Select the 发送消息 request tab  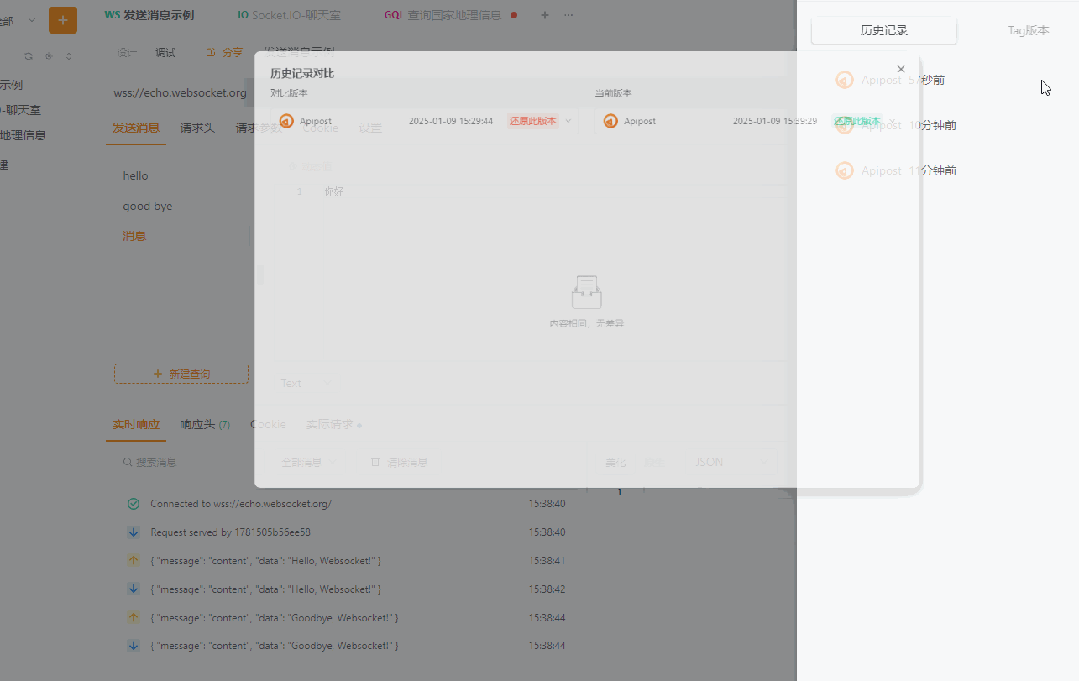pos(136,128)
